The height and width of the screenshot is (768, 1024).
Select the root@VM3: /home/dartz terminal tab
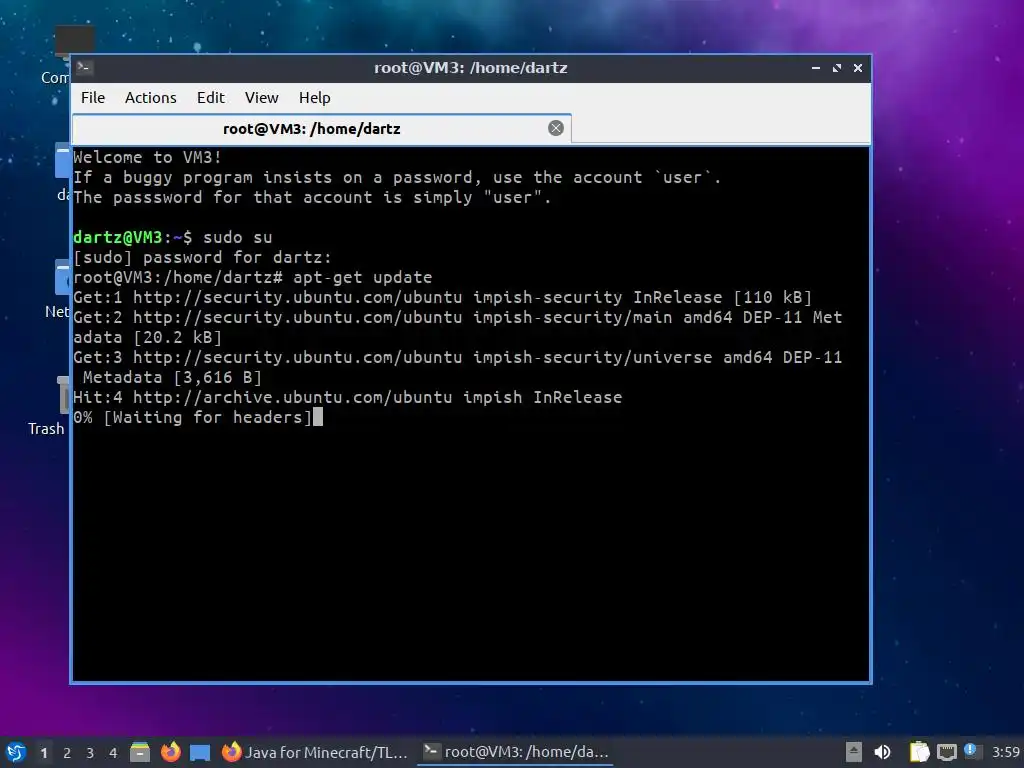point(321,129)
